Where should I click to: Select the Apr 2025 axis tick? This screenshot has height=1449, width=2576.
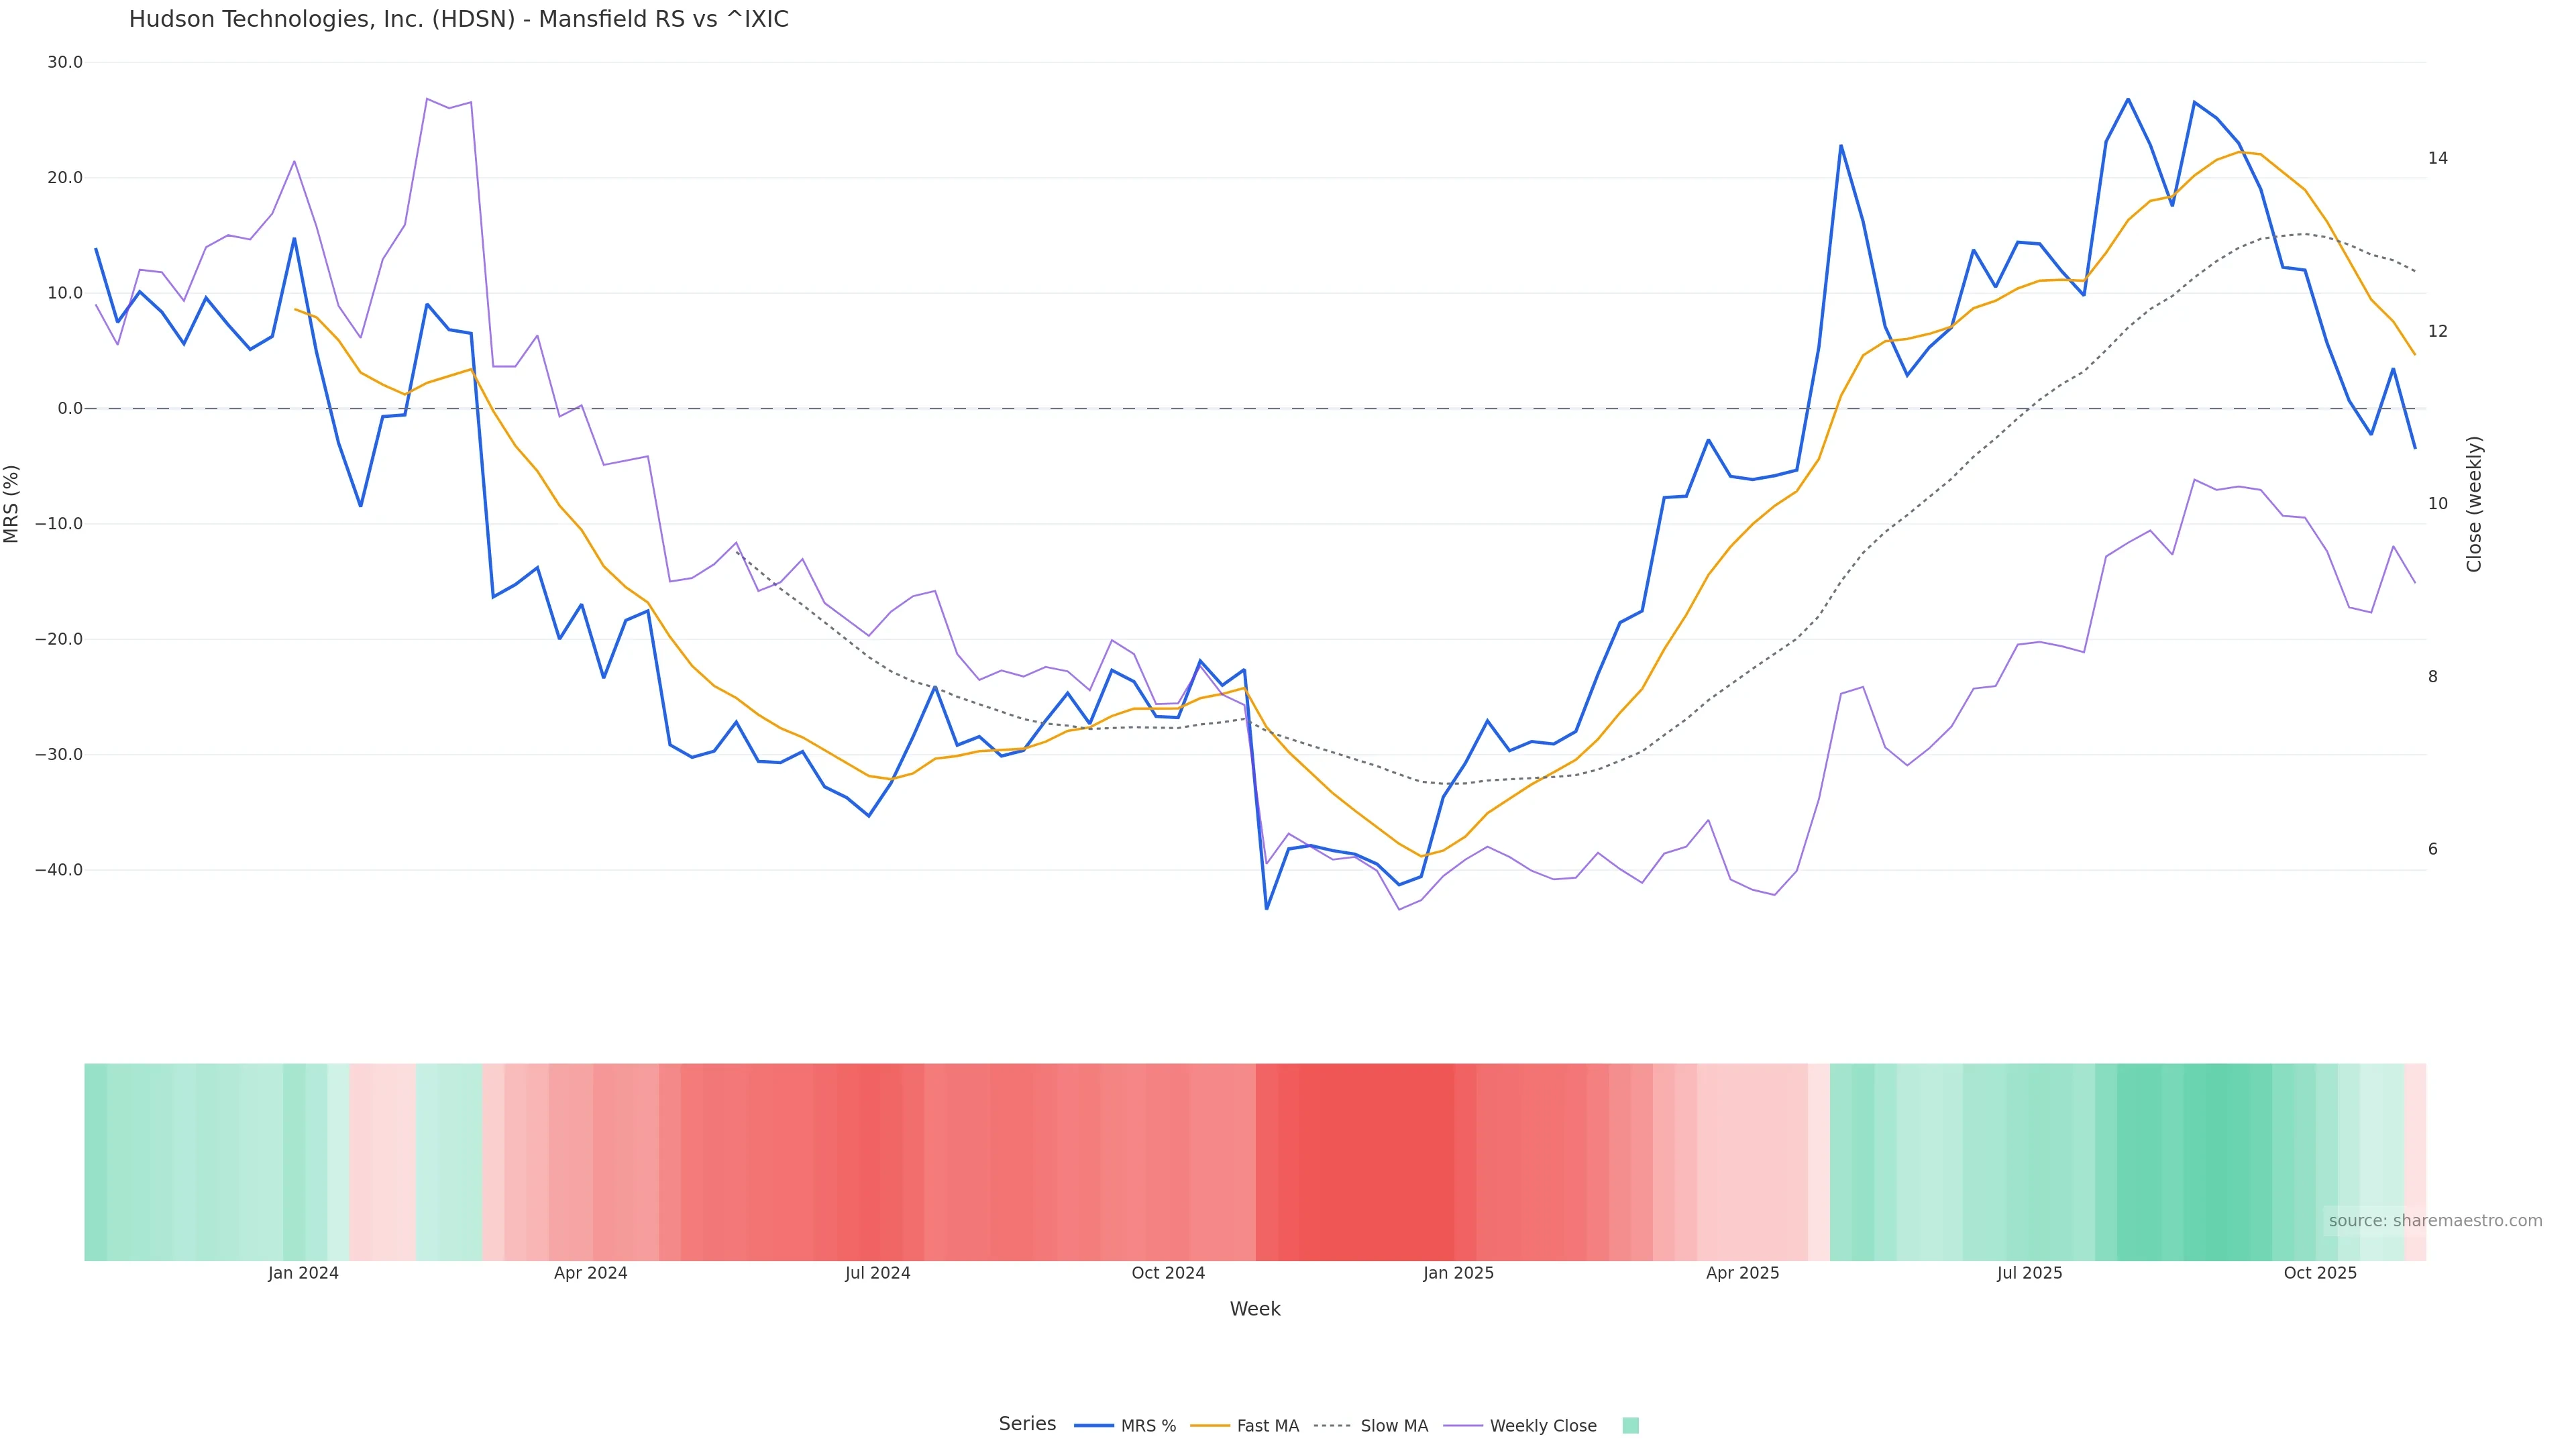coord(1742,1273)
